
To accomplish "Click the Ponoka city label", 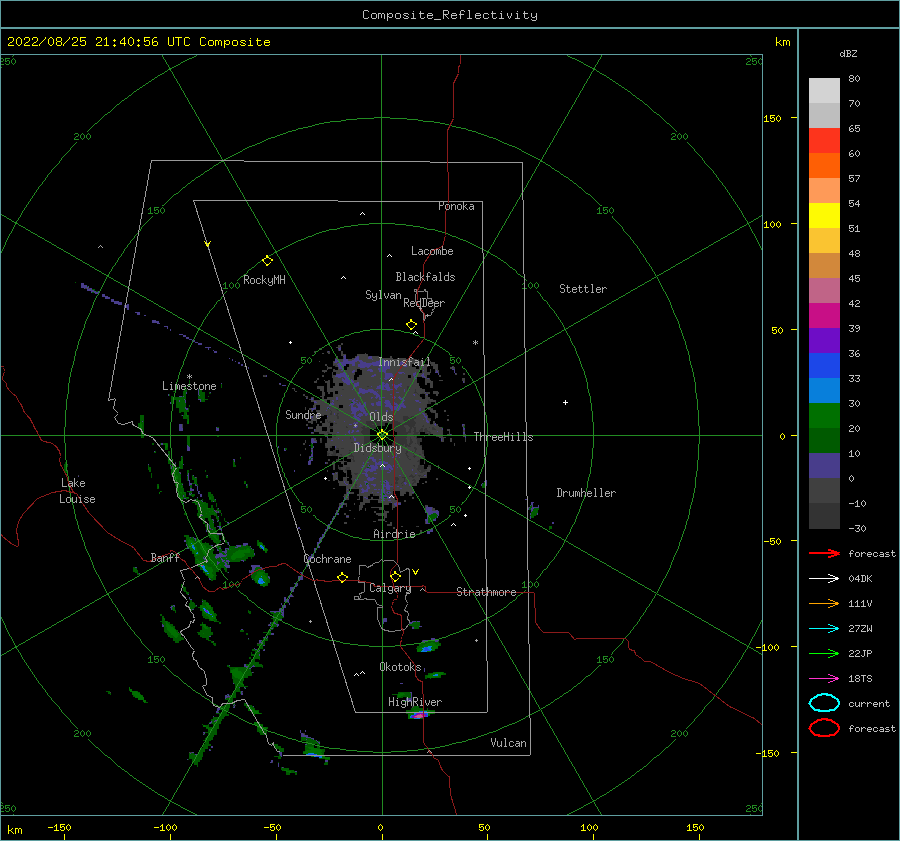I will coord(456,206).
